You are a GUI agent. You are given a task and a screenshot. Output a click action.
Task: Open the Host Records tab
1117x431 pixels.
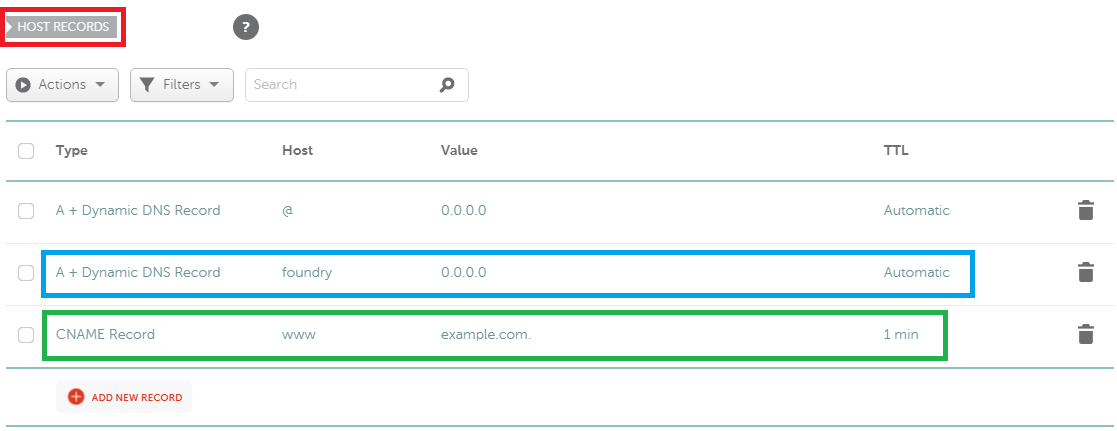click(x=63, y=27)
